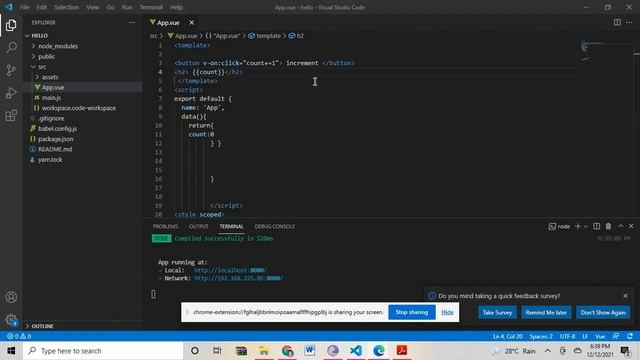Image resolution: width=640 pixels, height=360 pixels.
Task: Switch to the OUTPUT panel tab
Action: click(199, 226)
